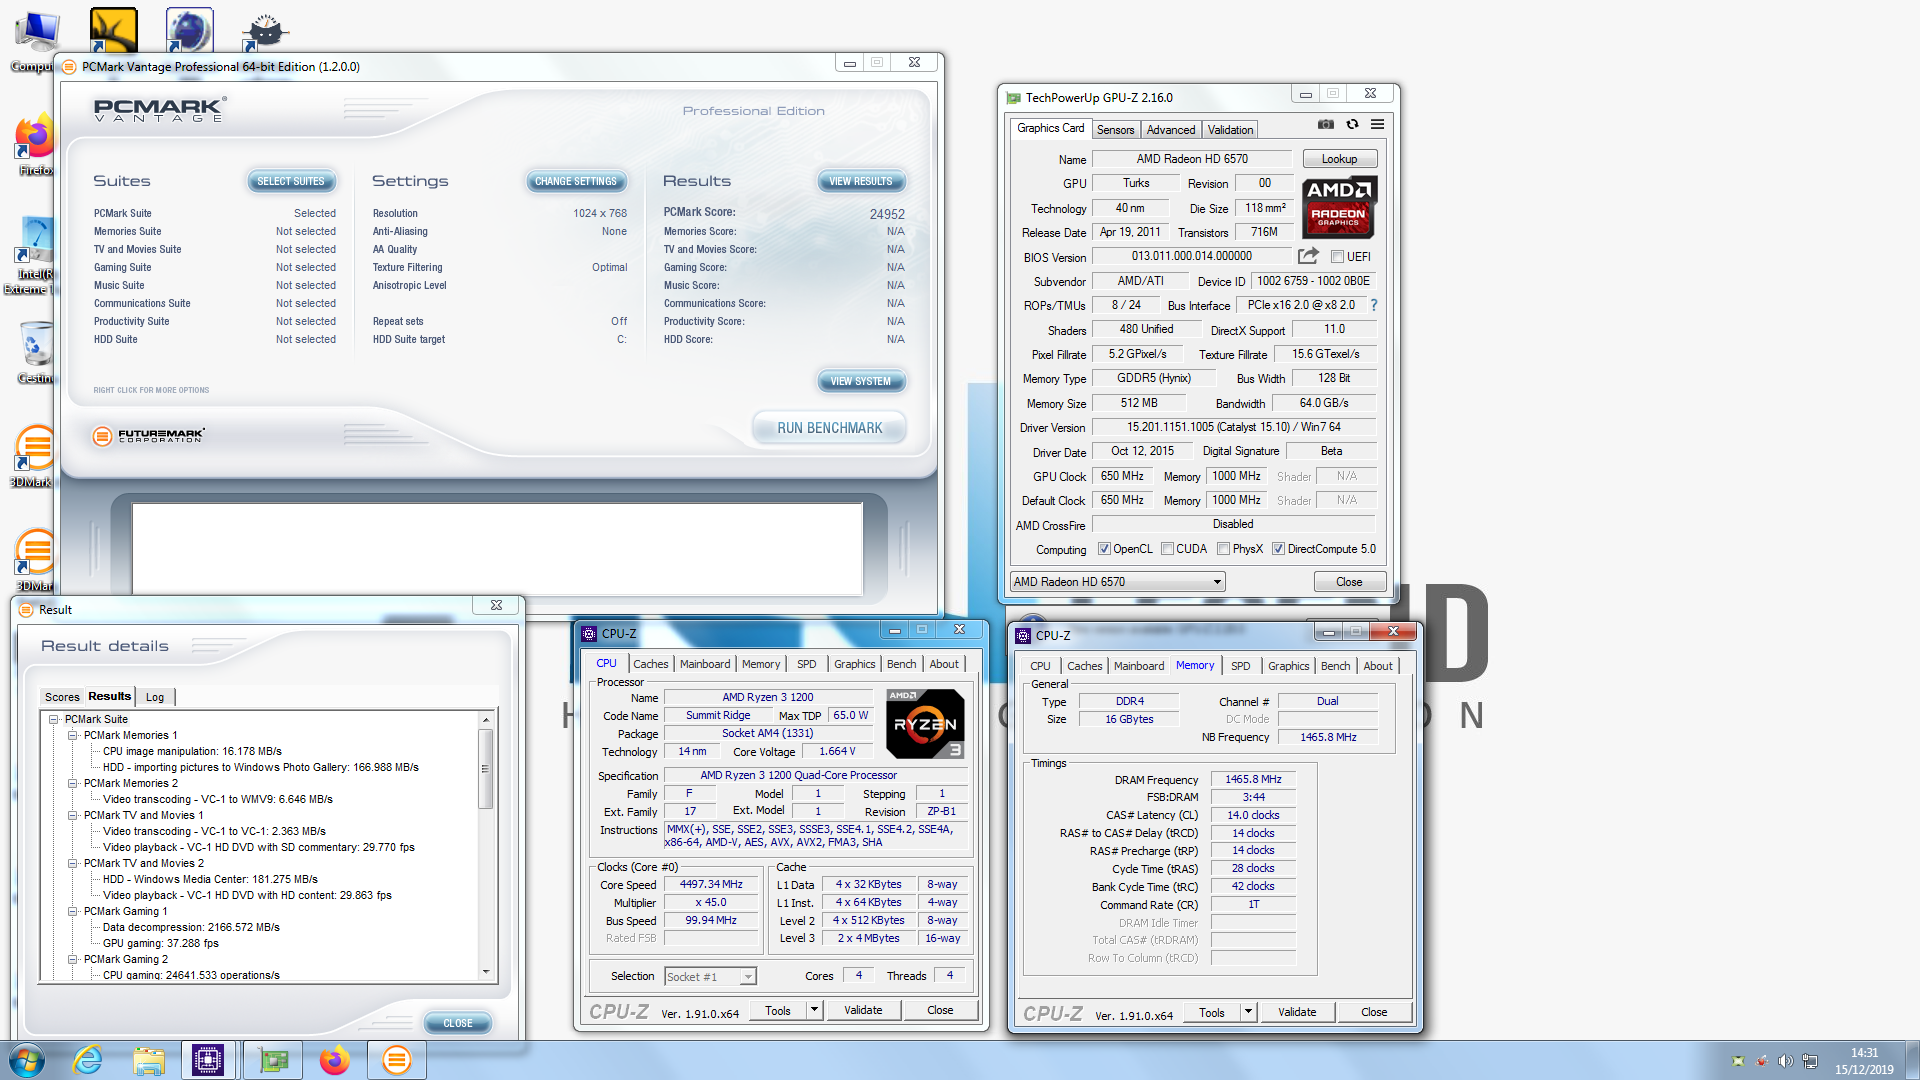Open the AMD Radeon HD 6570 GPU dropdown
The width and height of the screenshot is (1920, 1080).
[x=1117, y=582]
